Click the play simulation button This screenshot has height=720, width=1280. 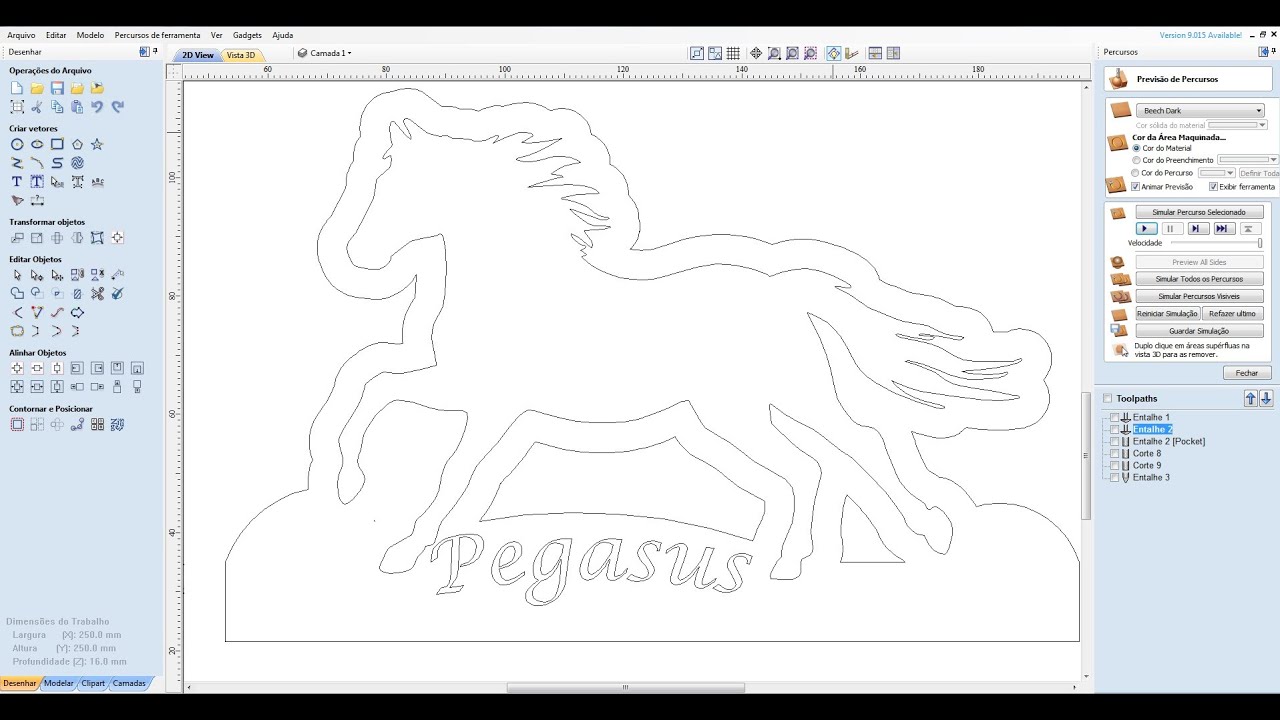pyautogui.click(x=1146, y=229)
